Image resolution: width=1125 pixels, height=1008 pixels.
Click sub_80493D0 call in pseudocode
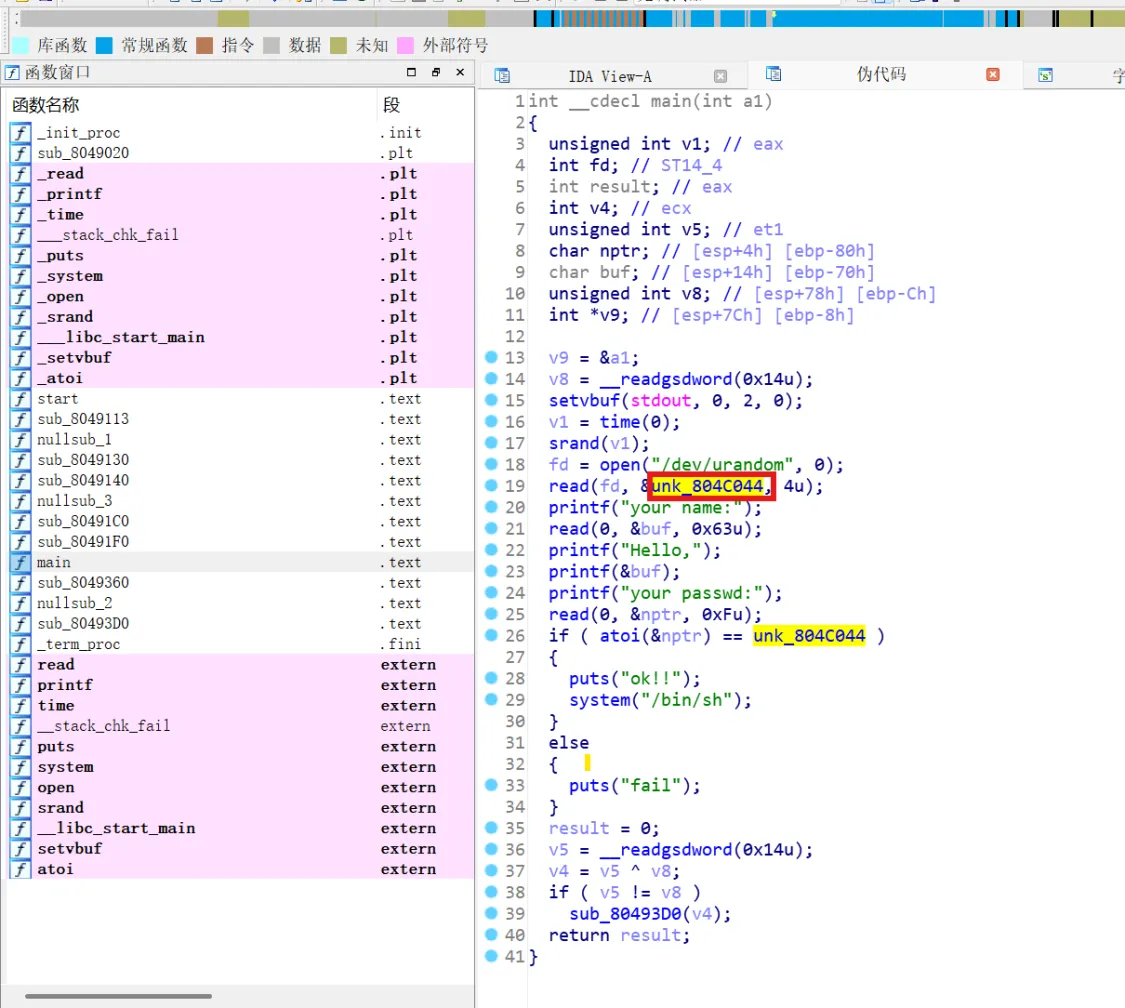(x=626, y=914)
